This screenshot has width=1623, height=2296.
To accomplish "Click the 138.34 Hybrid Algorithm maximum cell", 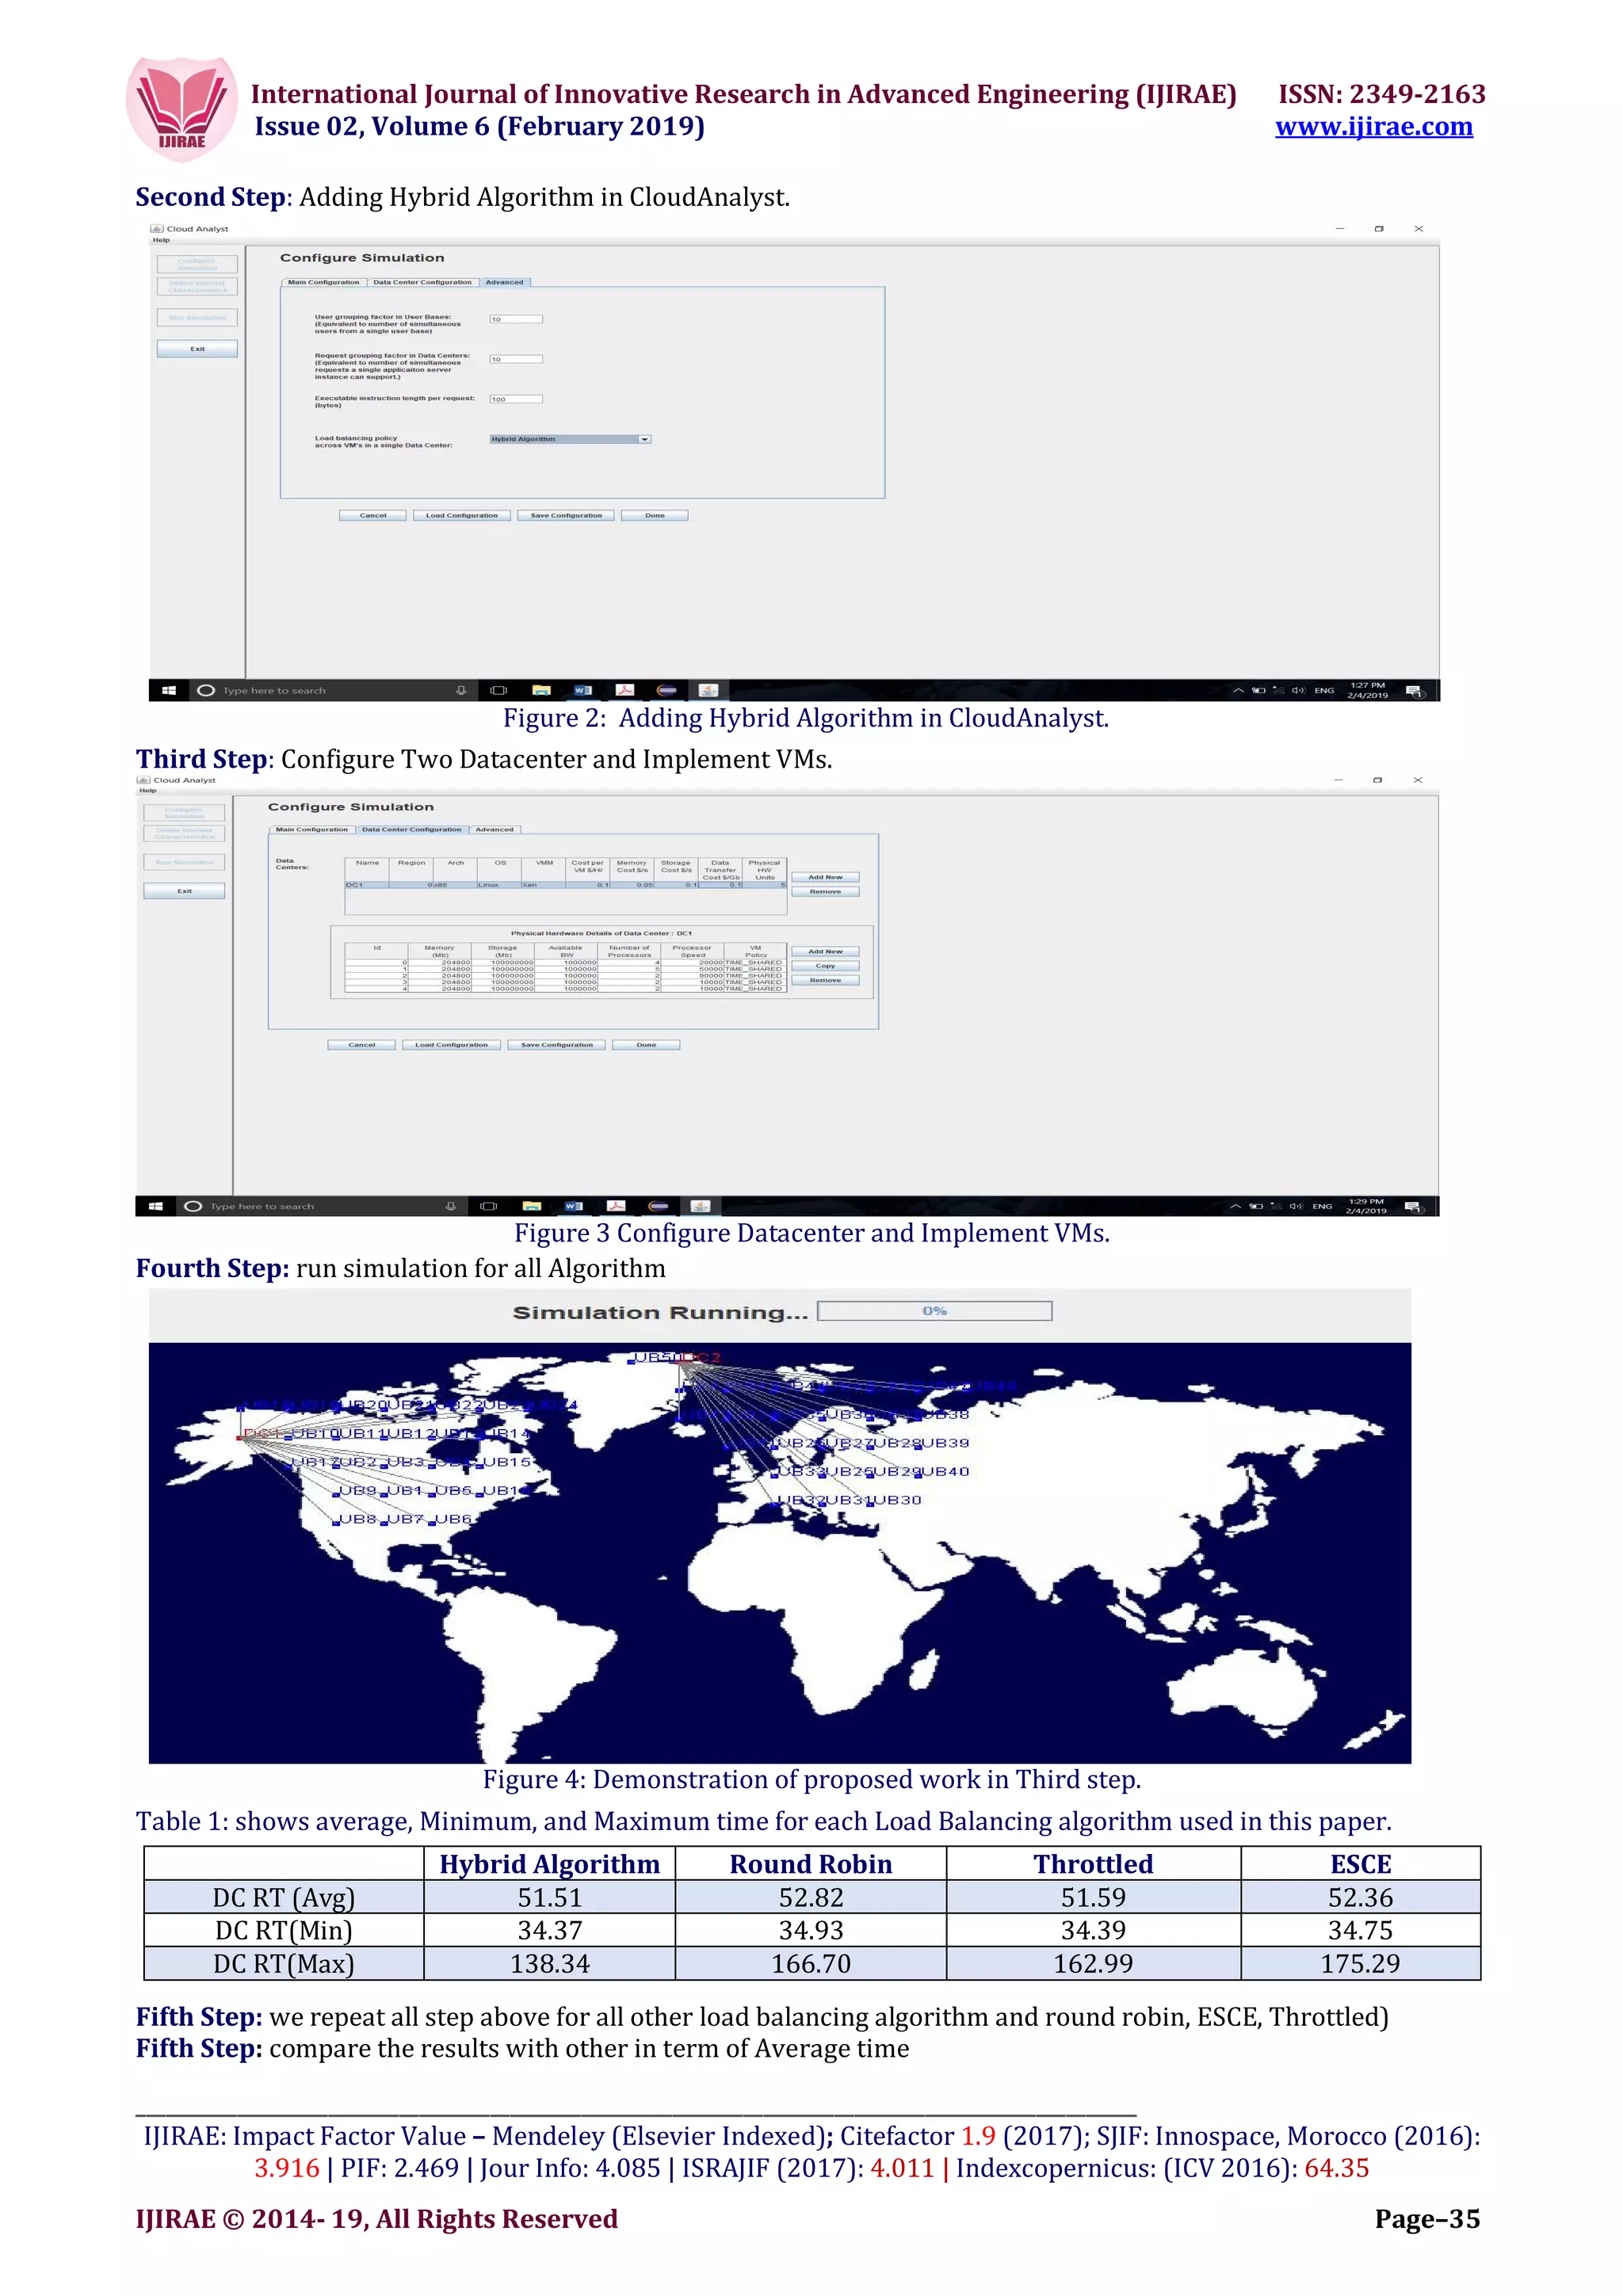I will [549, 1963].
